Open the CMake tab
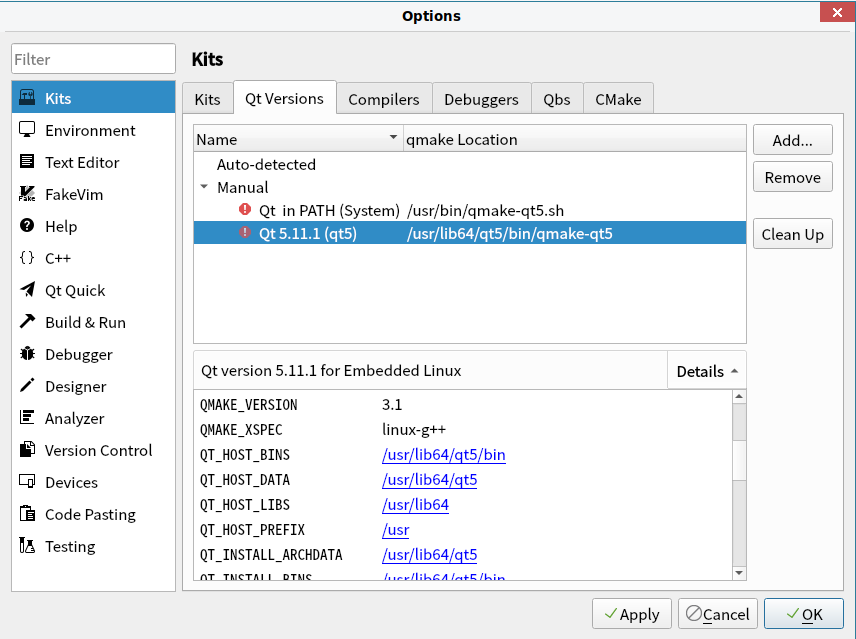Viewport: 856px width, 639px height. [618, 98]
